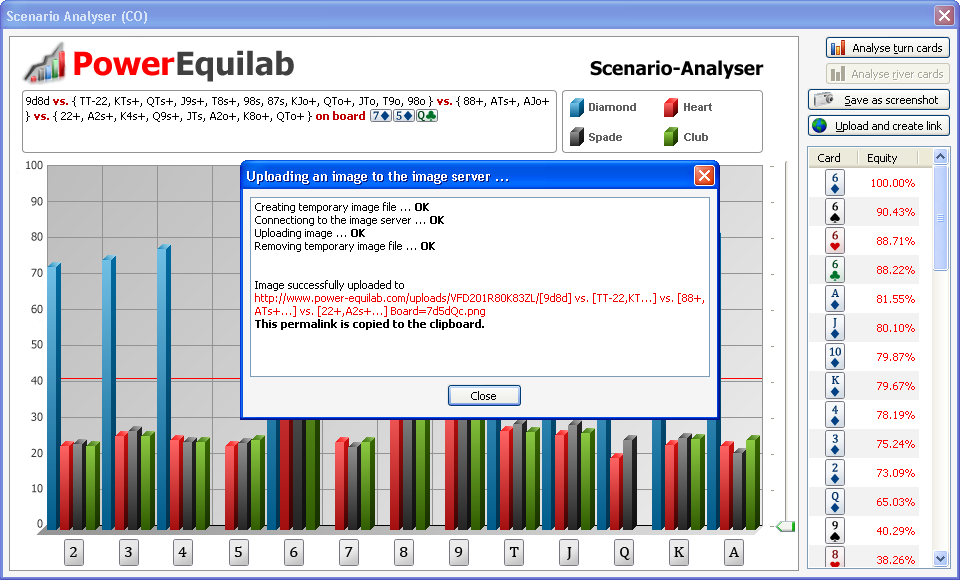Close the Scenario Analyser window

tap(943, 15)
